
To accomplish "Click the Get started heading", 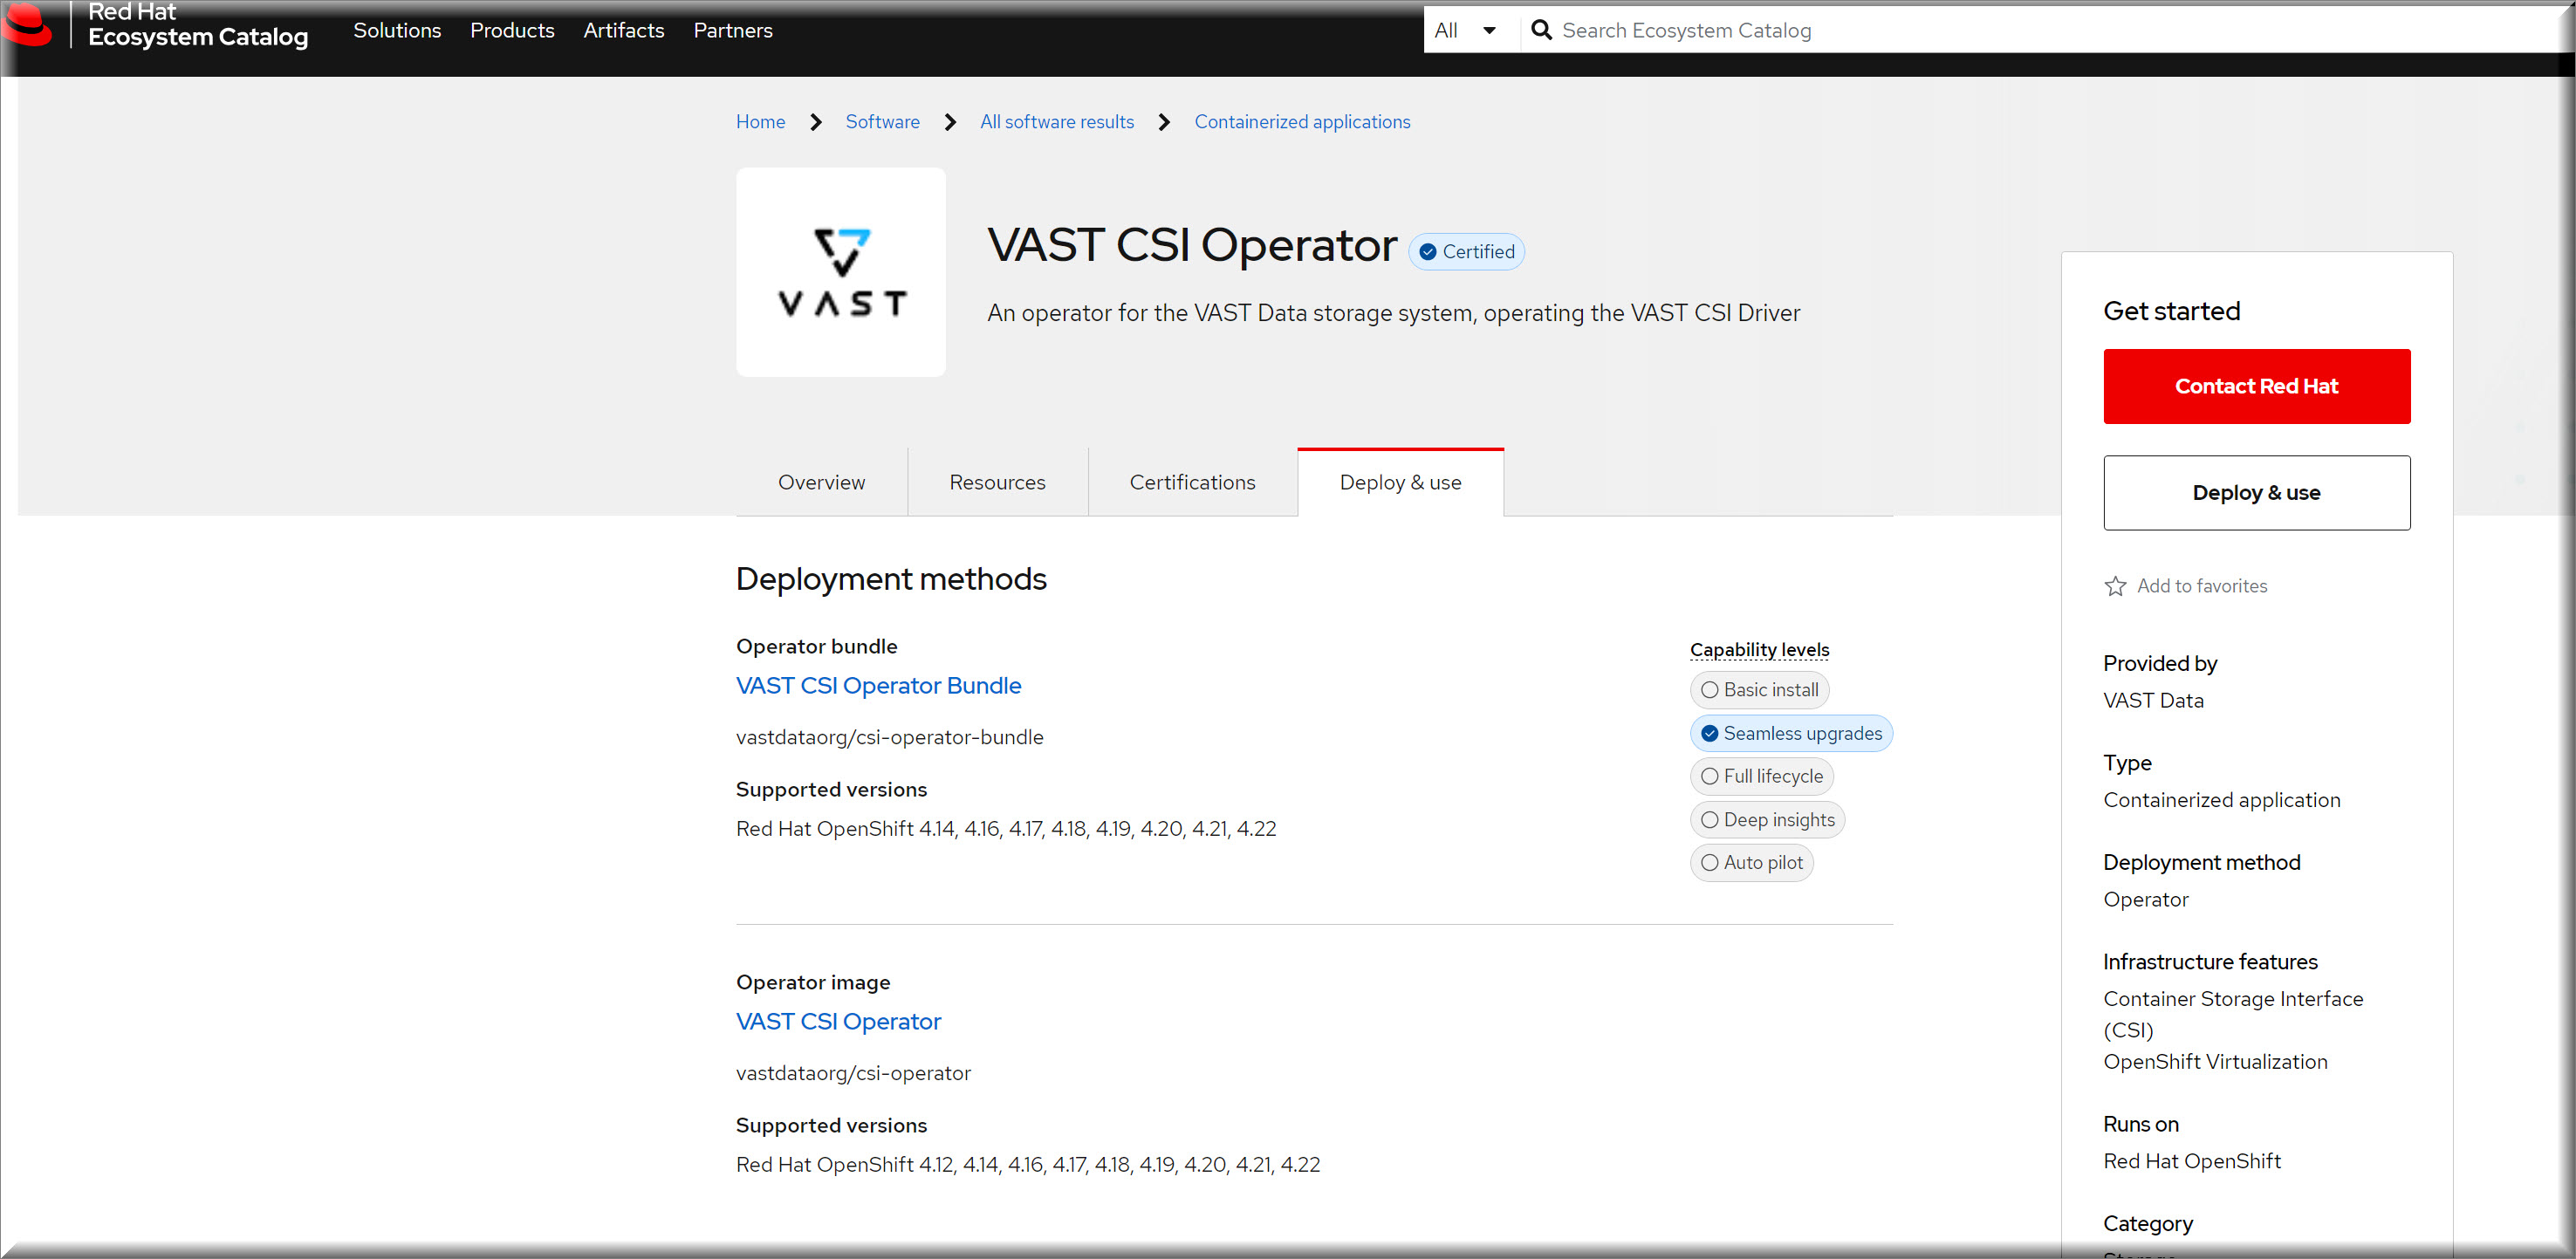I will coord(2171,312).
